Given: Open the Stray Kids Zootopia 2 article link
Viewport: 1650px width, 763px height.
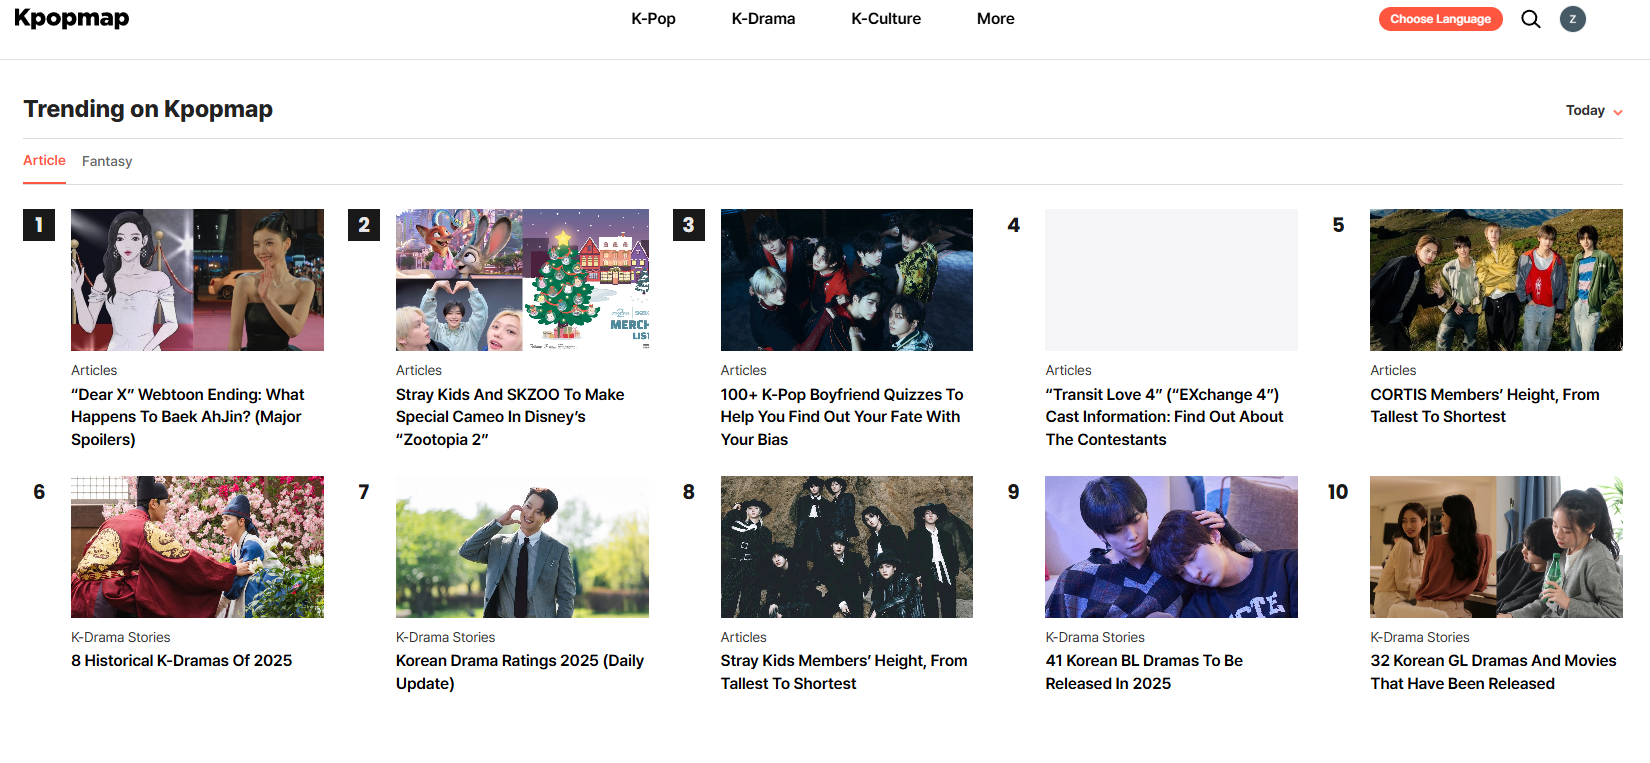Looking at the screenshot, I should (x=509, y=417).
